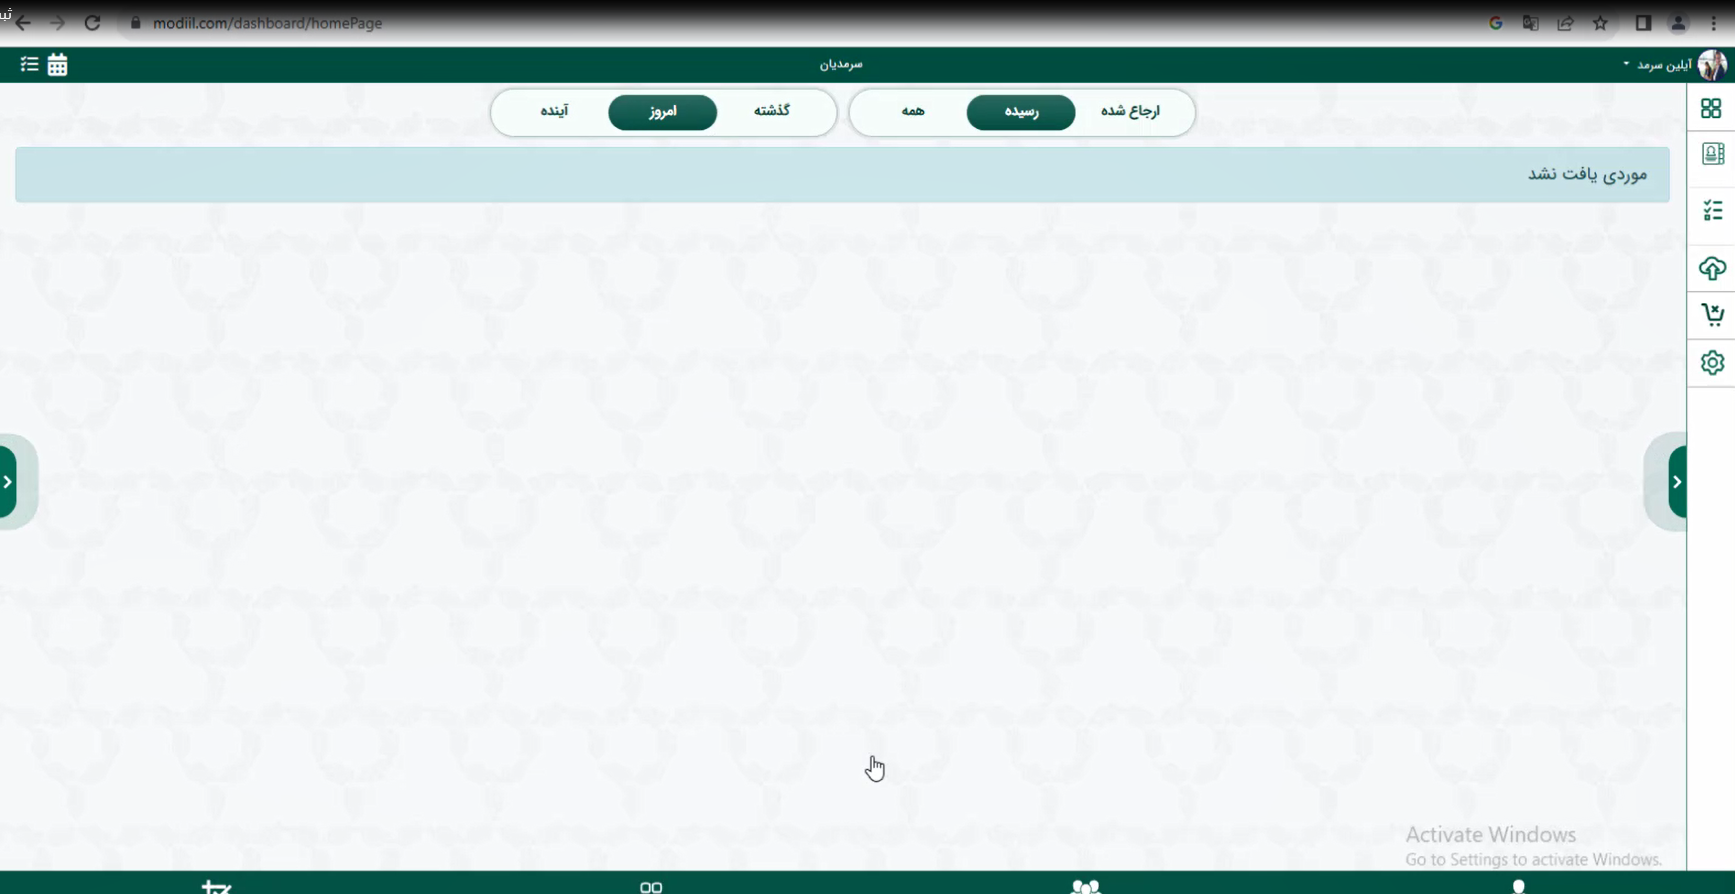Open the checklist icon in right sidebar
1735x894 pixels.
pyautogui.click(x=1712, y=210)
